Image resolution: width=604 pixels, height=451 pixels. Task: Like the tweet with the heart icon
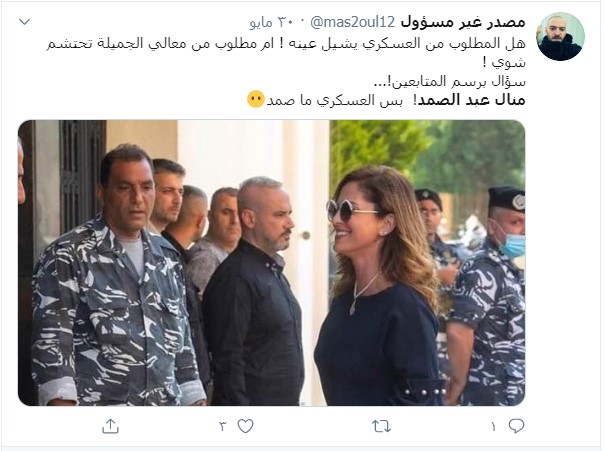[x=245, y=426]
